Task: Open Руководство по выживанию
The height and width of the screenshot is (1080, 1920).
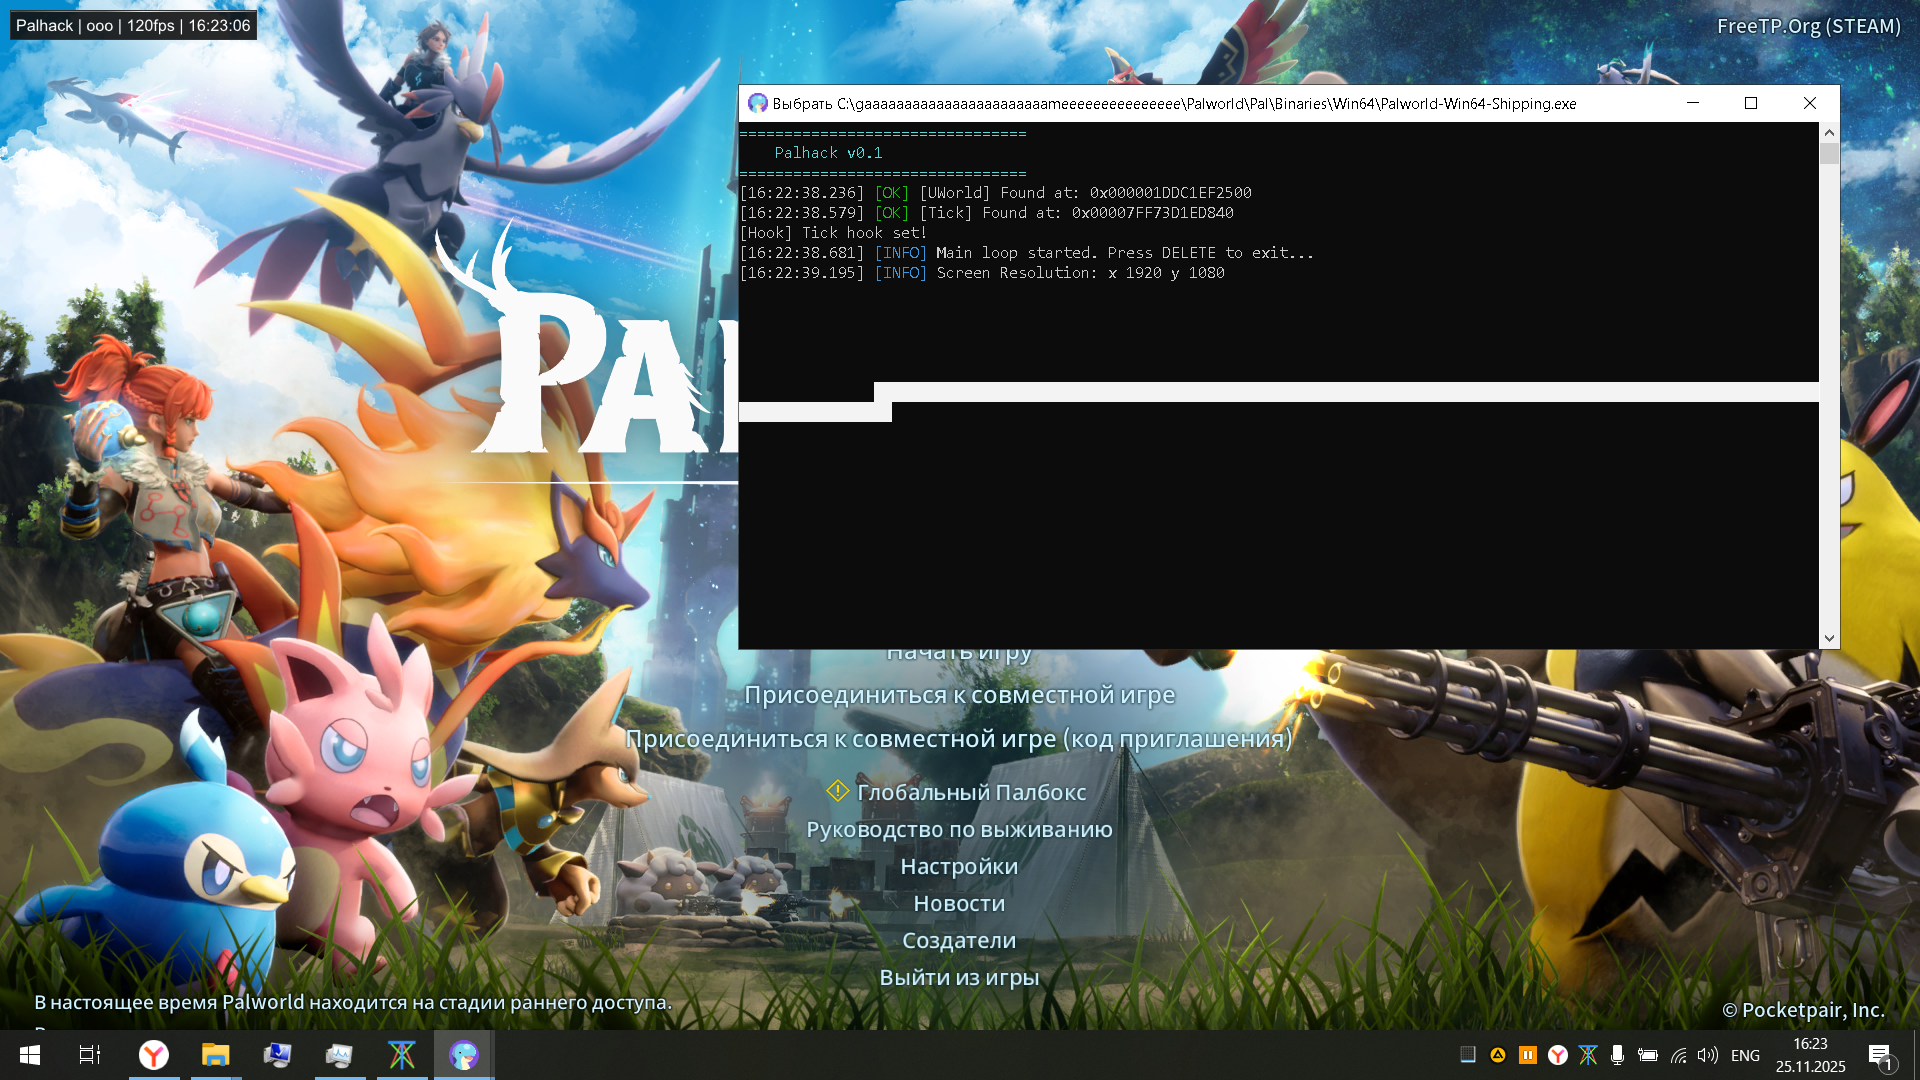Action: tap(959, 830)
